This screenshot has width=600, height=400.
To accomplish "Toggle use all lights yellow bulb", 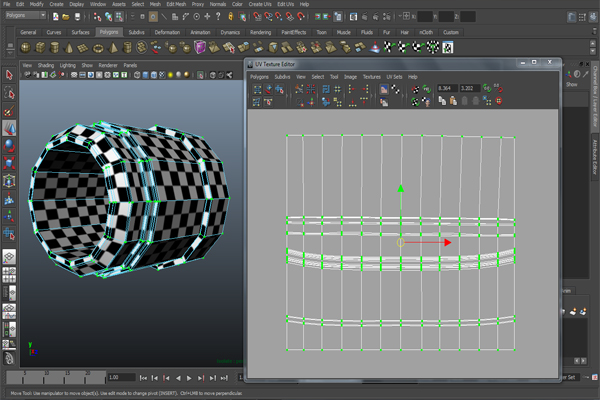I will (170, 75).
